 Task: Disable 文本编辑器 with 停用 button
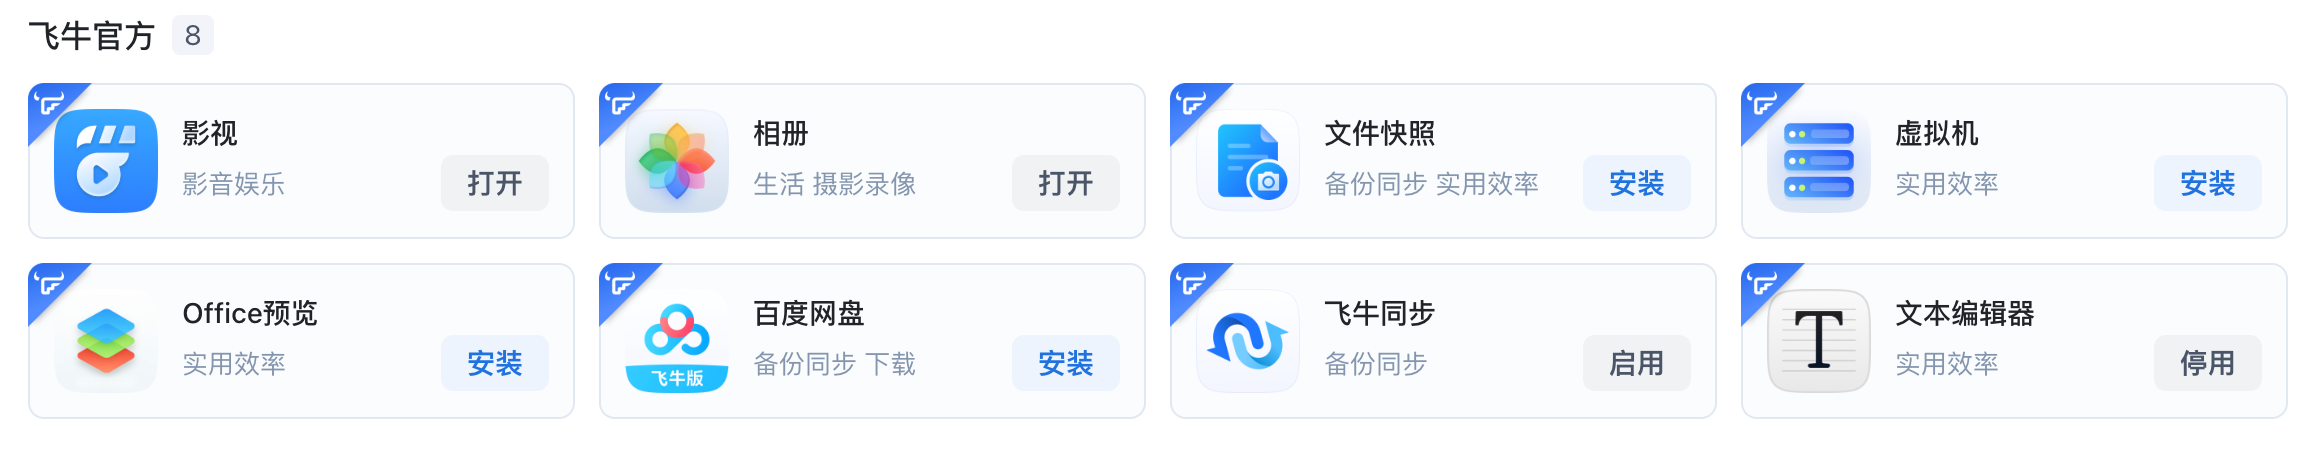[2208, 363]
